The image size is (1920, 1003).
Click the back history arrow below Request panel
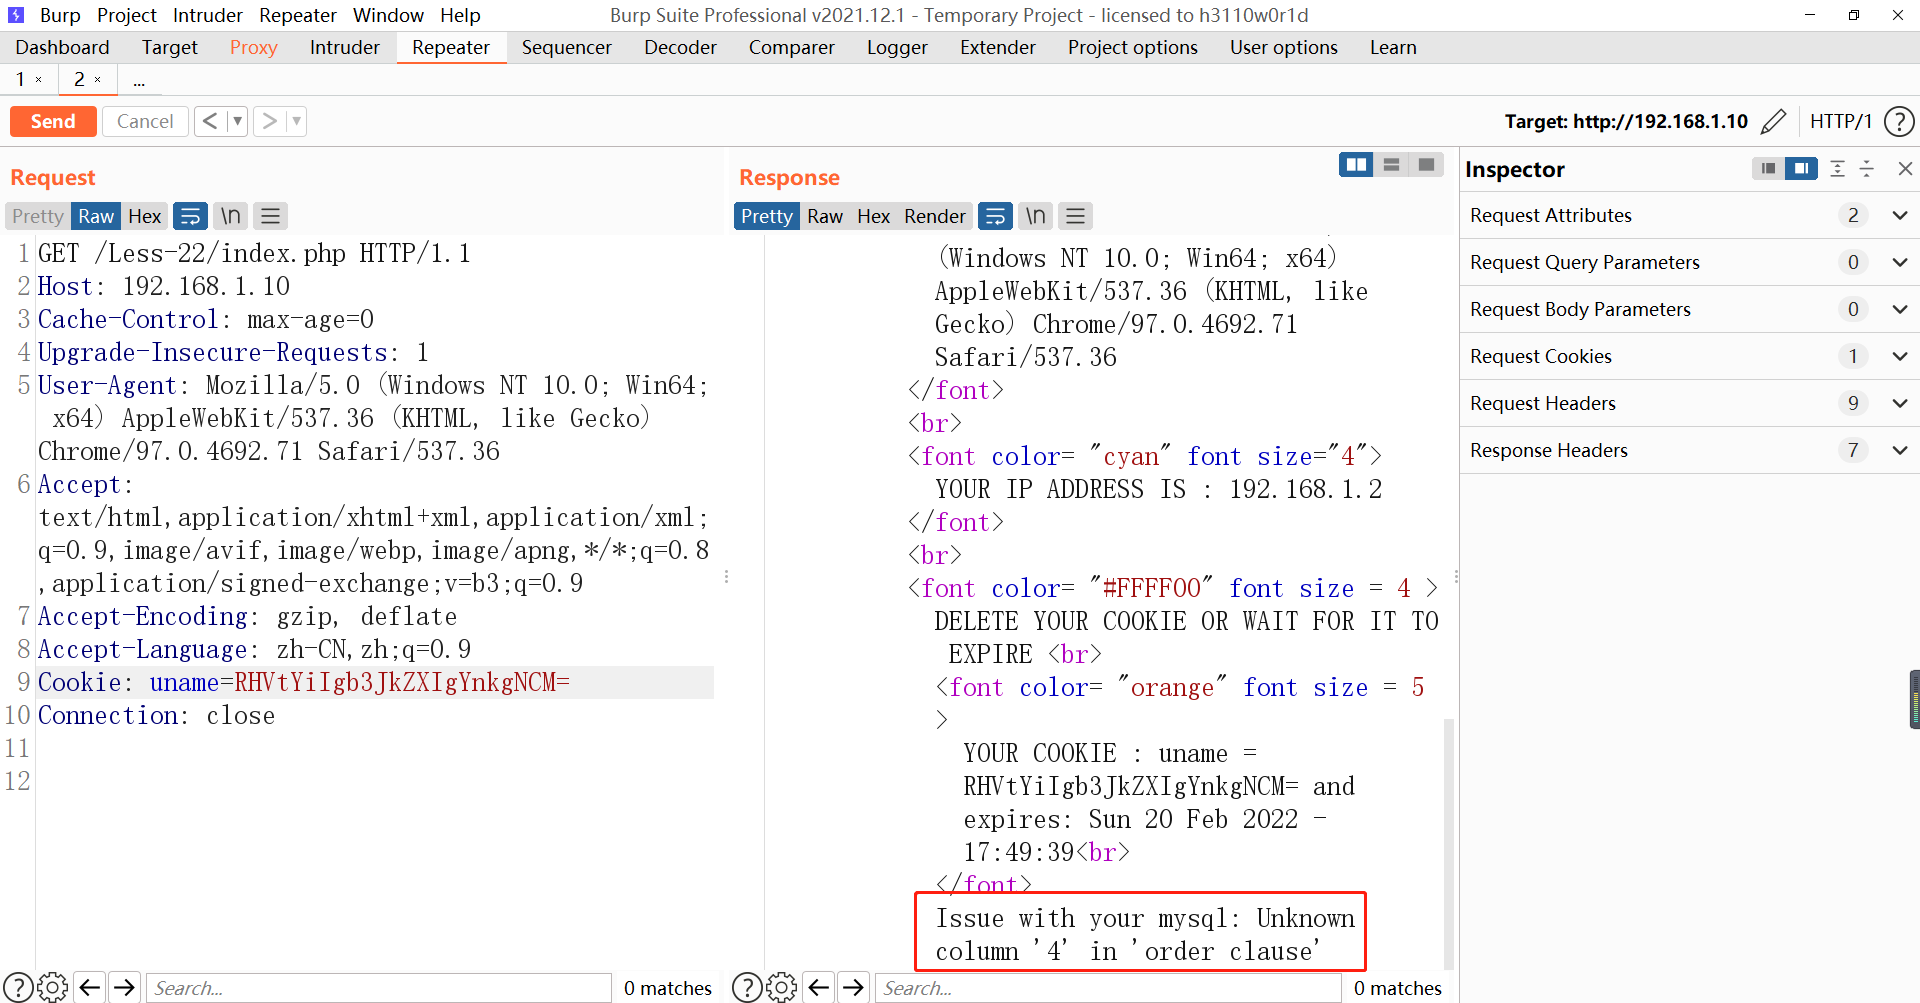coord(89,987)
